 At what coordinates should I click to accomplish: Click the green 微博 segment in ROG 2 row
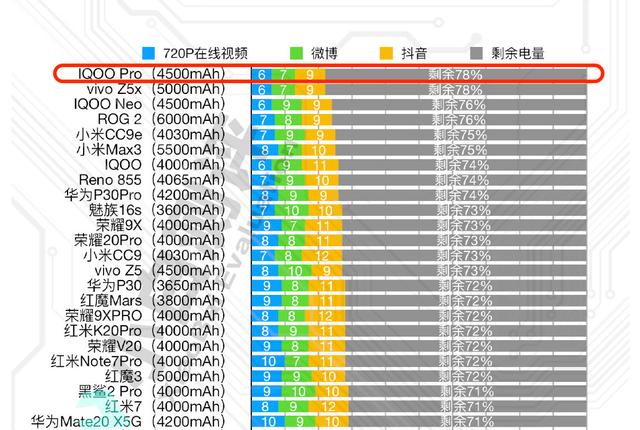289,120
